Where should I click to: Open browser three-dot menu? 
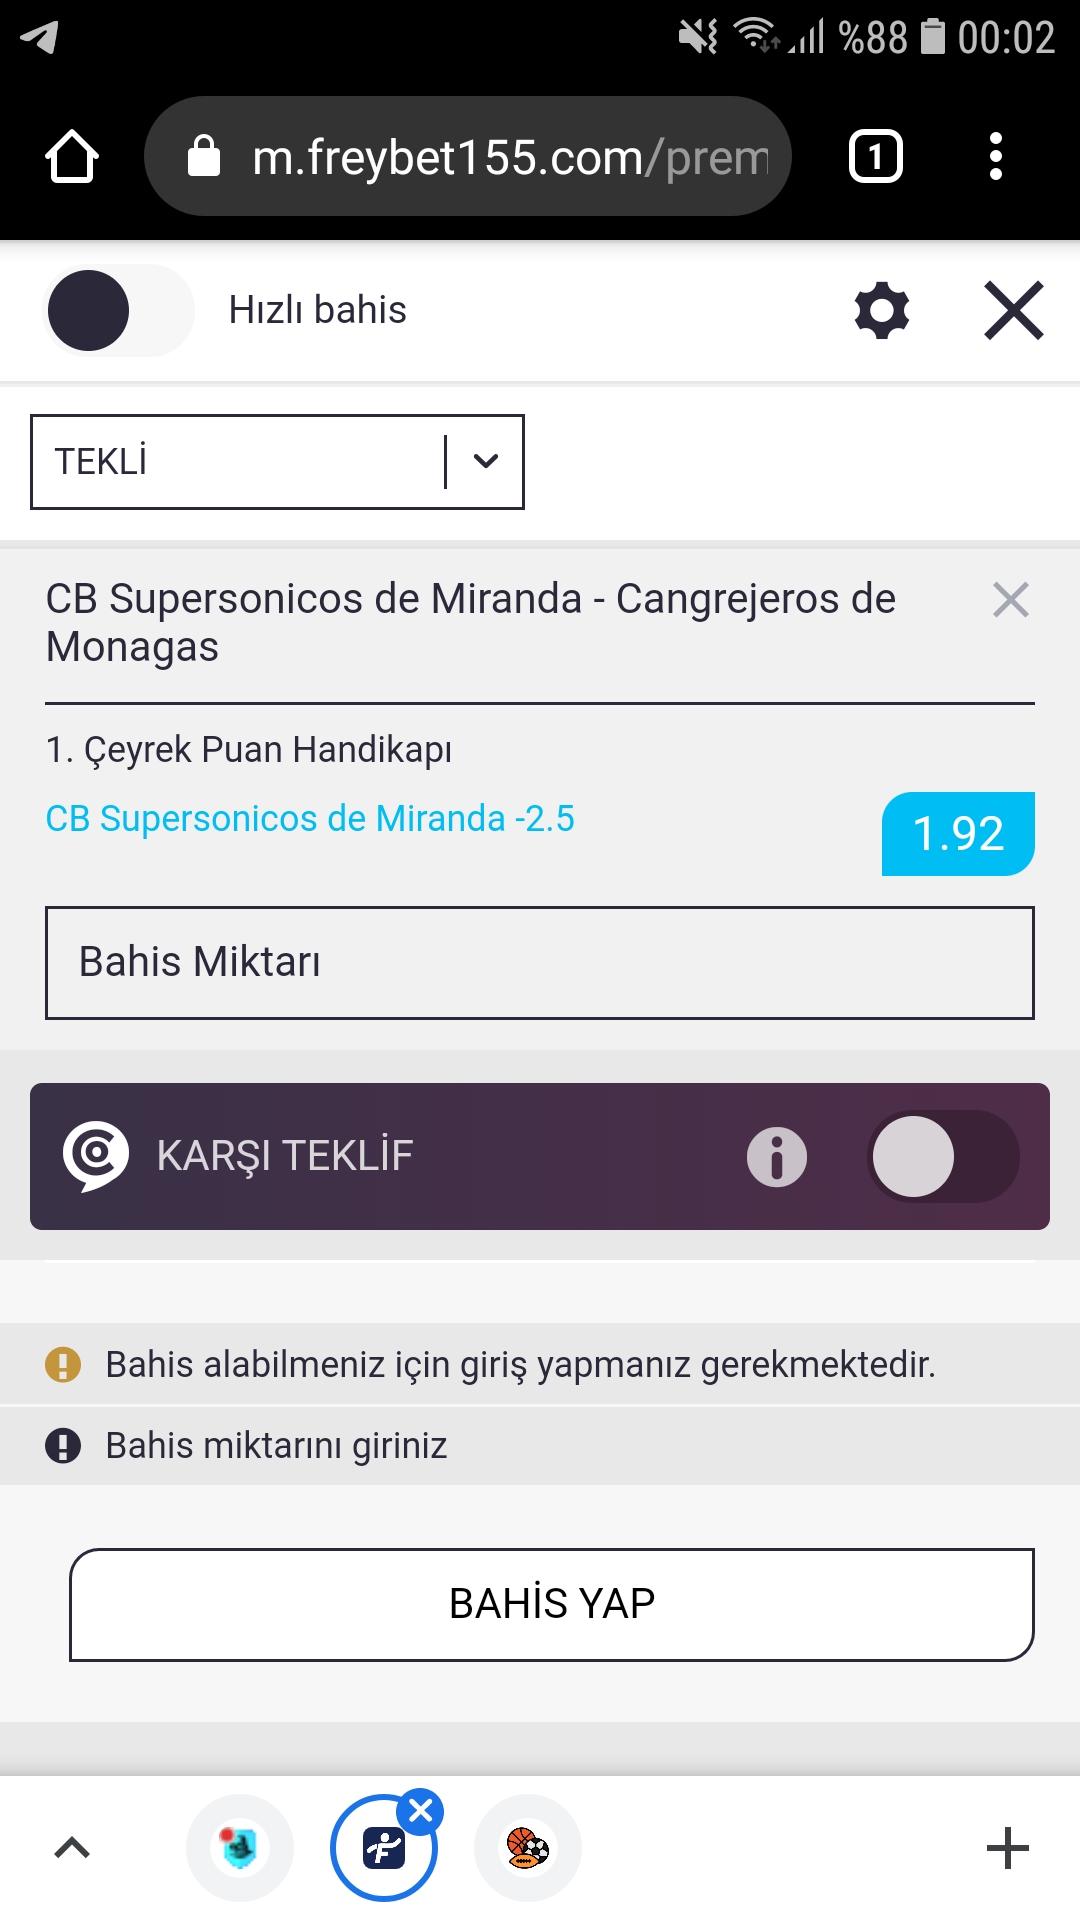click(995, 156)
